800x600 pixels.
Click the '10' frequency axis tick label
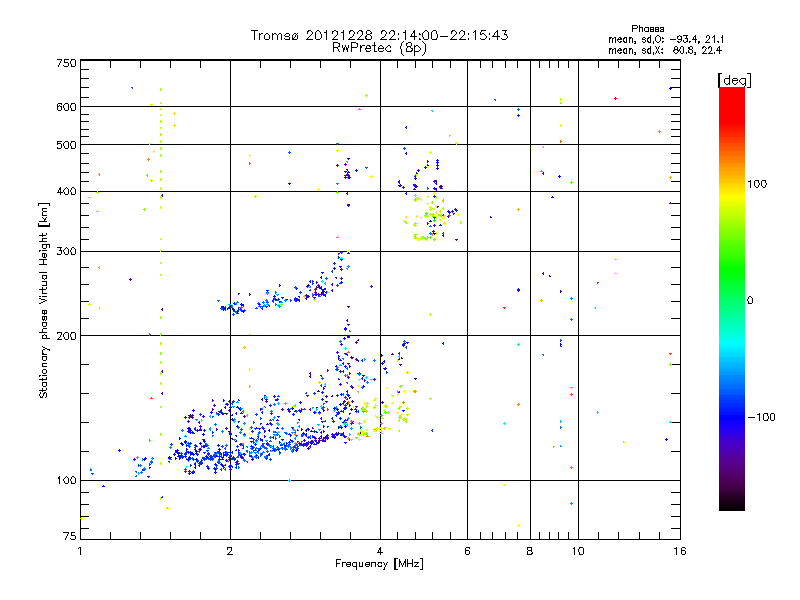(578, 551)
